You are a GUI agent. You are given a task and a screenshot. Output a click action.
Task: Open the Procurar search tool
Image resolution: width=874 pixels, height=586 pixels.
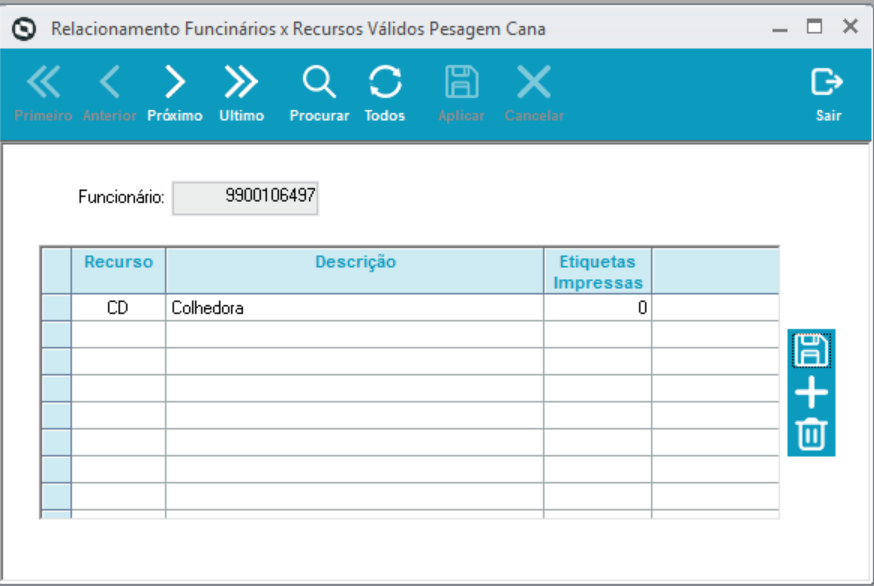[319, 92]
